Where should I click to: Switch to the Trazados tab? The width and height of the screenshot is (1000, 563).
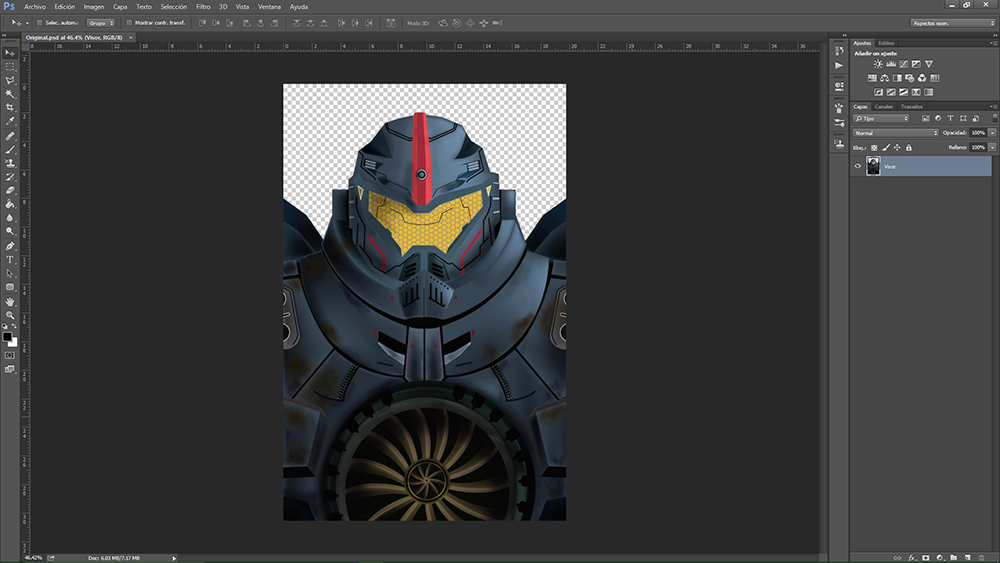point(911,106)
